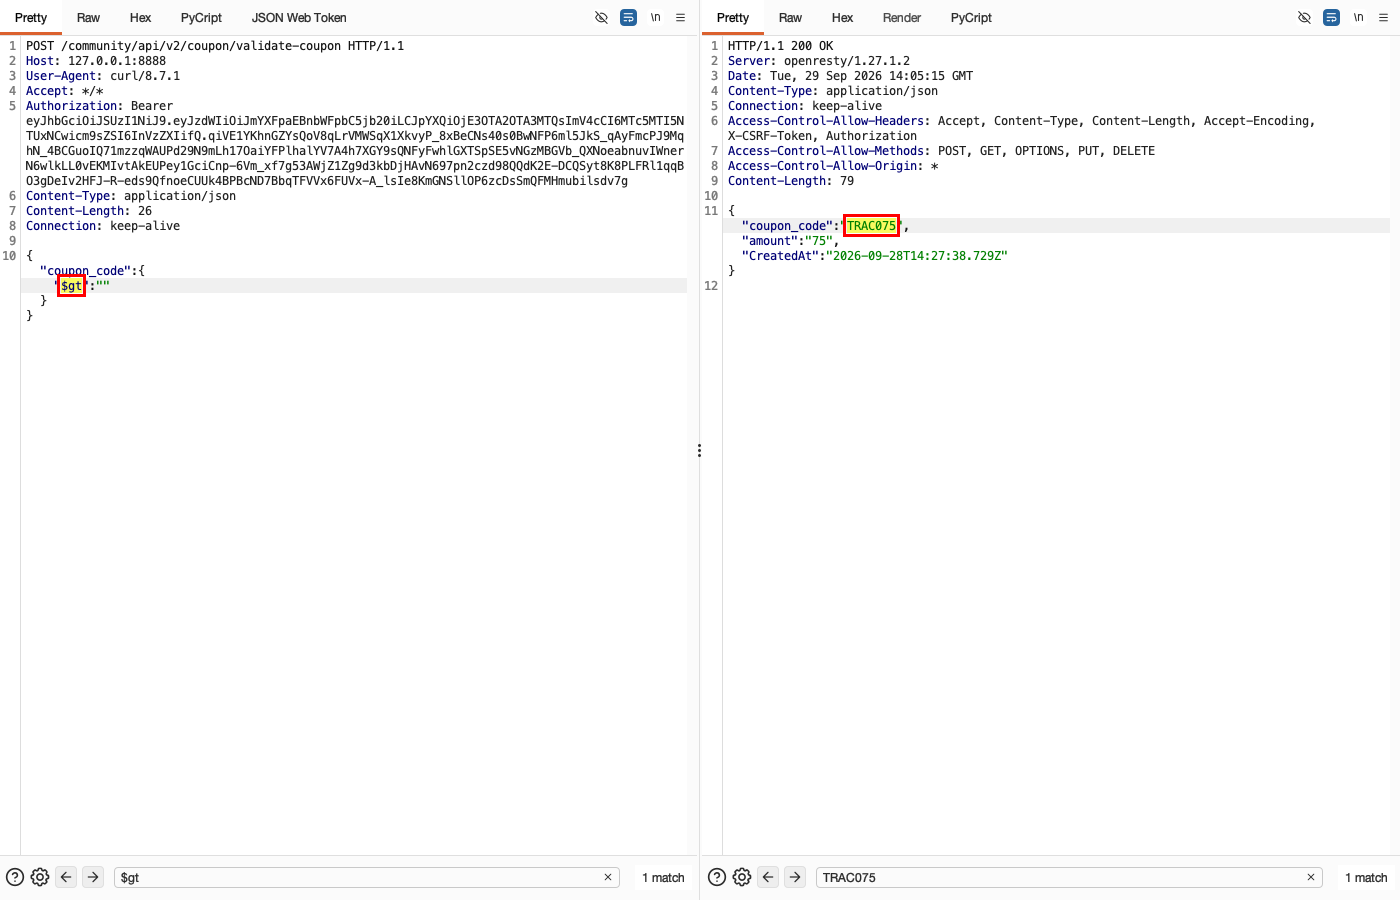The width and height of the screenshot is (1400, 900).
Task: Toggle \n newline display in response pane
Action: [x=1358, y=18]
